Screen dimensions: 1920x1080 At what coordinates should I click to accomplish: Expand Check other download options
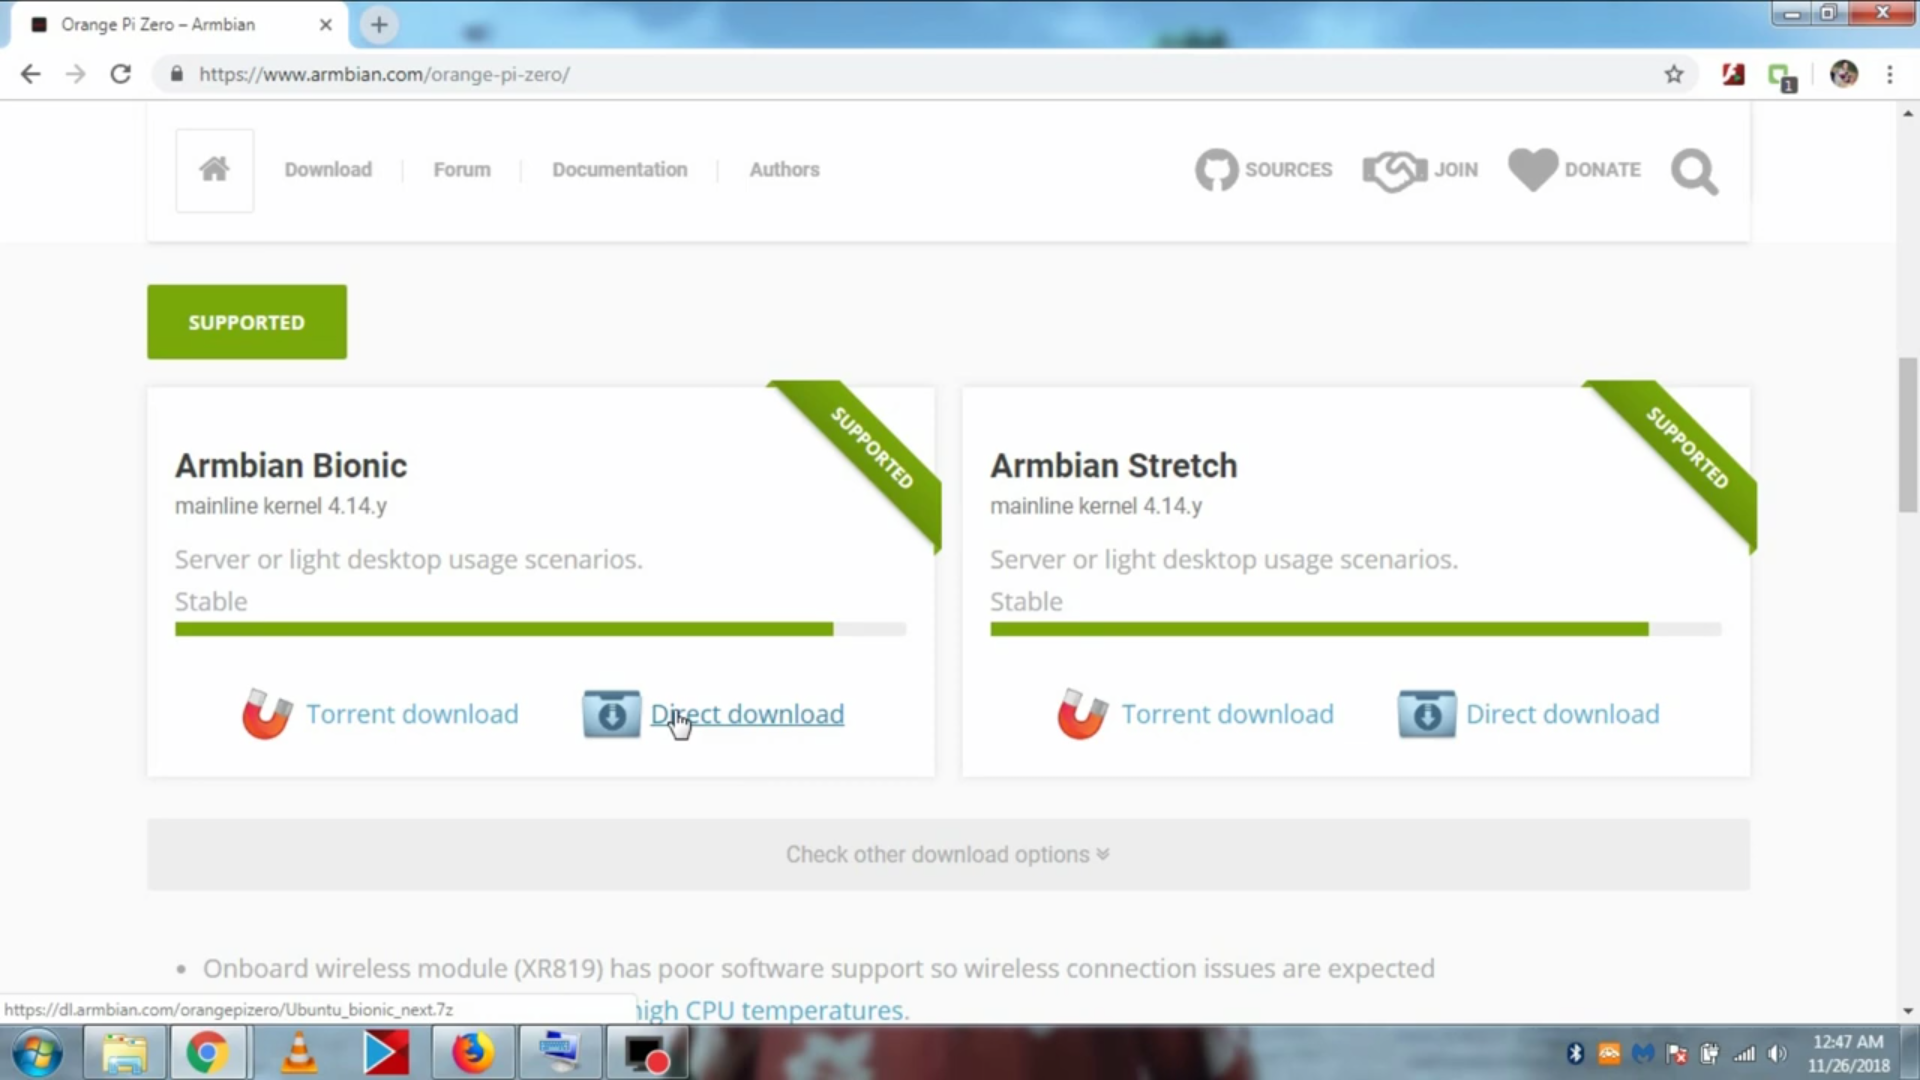tap(947, 854)
